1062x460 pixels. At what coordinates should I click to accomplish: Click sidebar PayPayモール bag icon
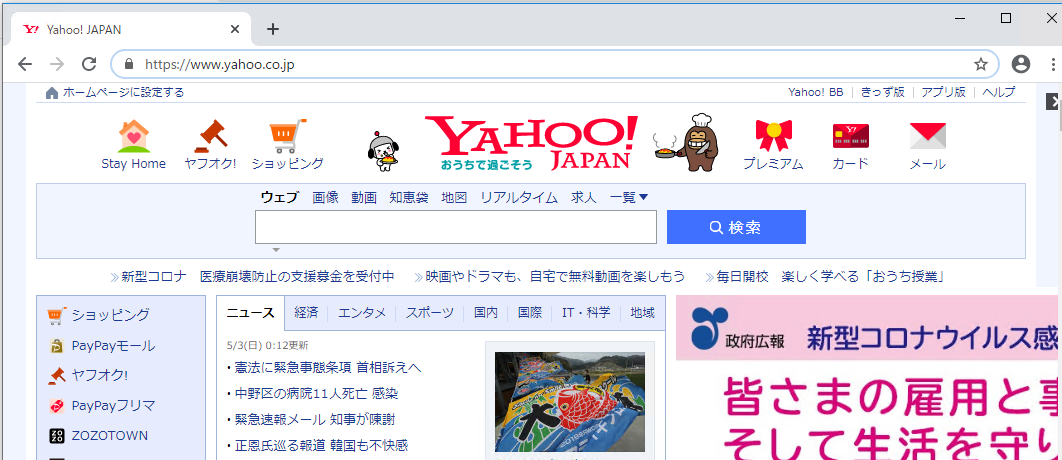(57, 346)
